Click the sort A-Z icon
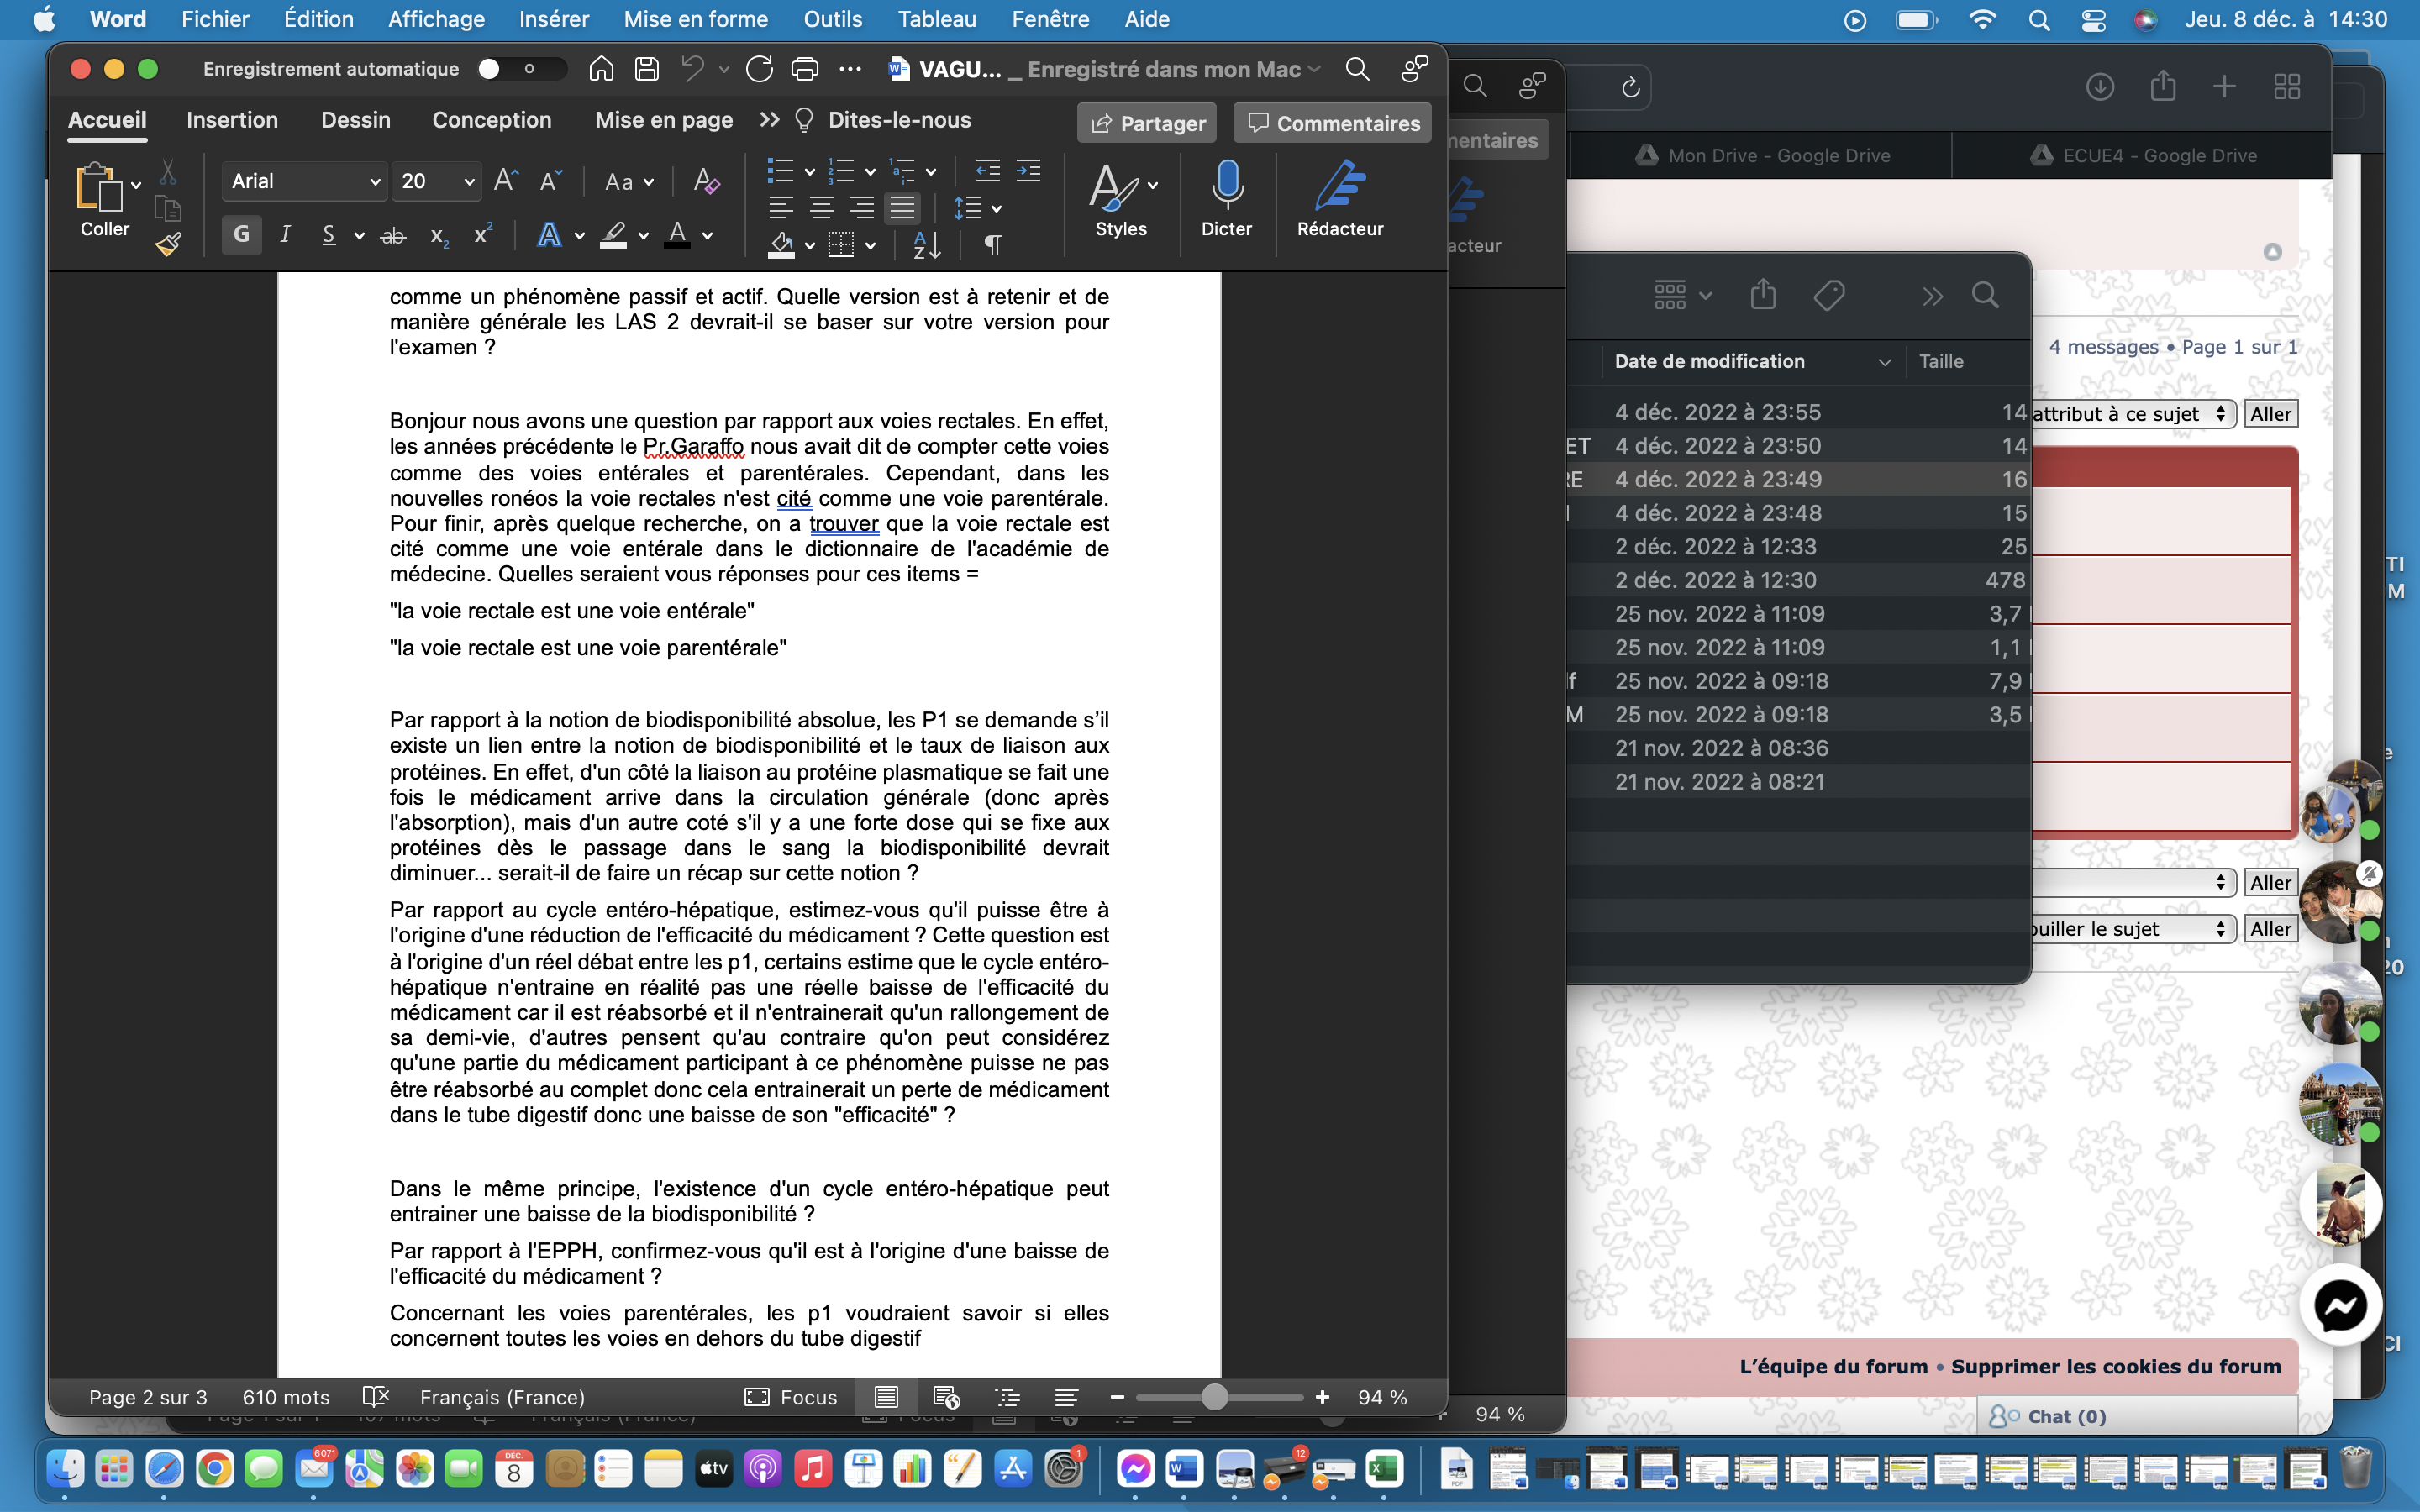The height and width of the screenshot is (1512, 2420). [x=927, y=245]
